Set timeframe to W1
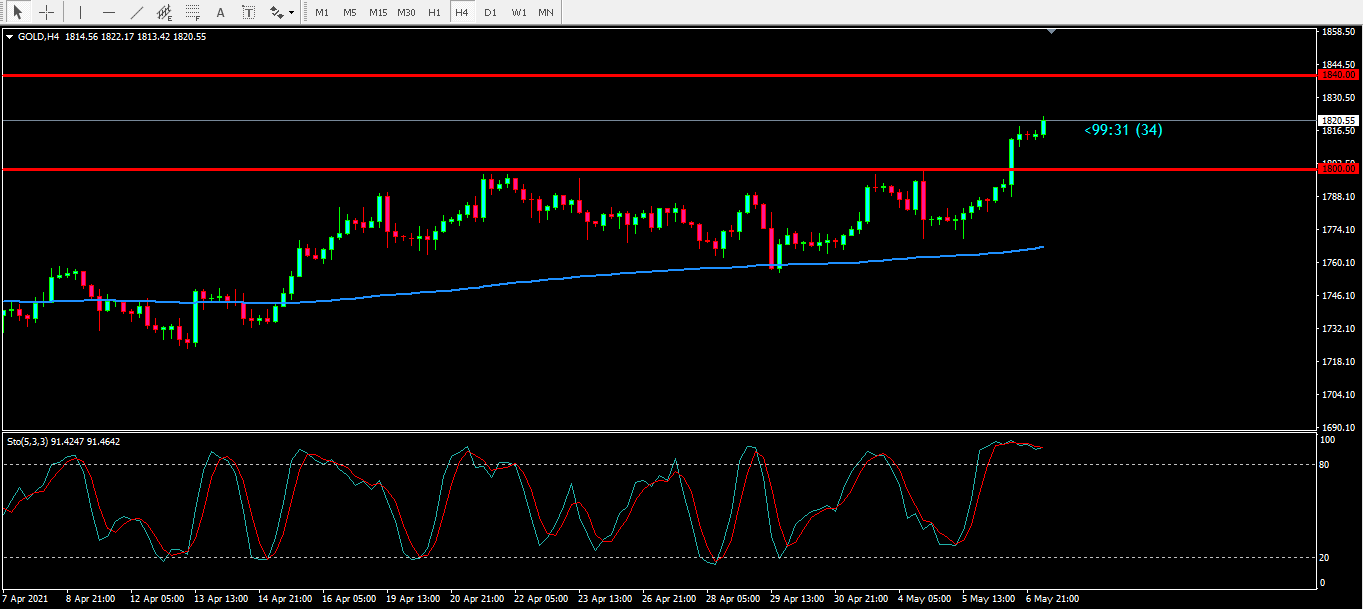 pos(518,13)
